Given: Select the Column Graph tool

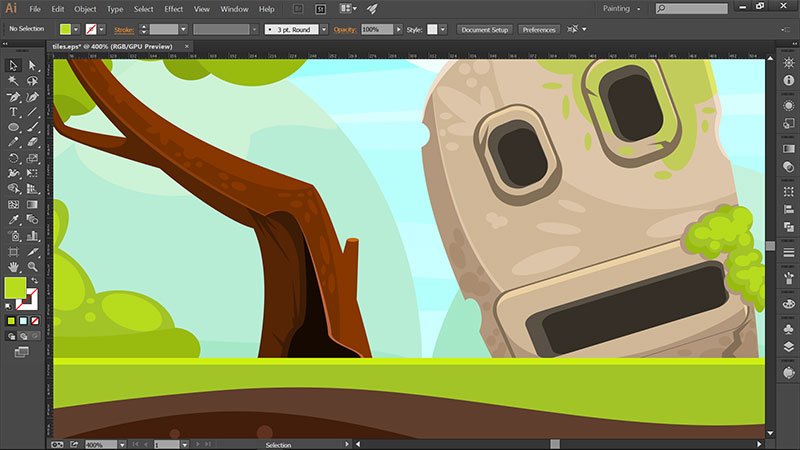Looking at the screenshot, I should pos(32,236).
